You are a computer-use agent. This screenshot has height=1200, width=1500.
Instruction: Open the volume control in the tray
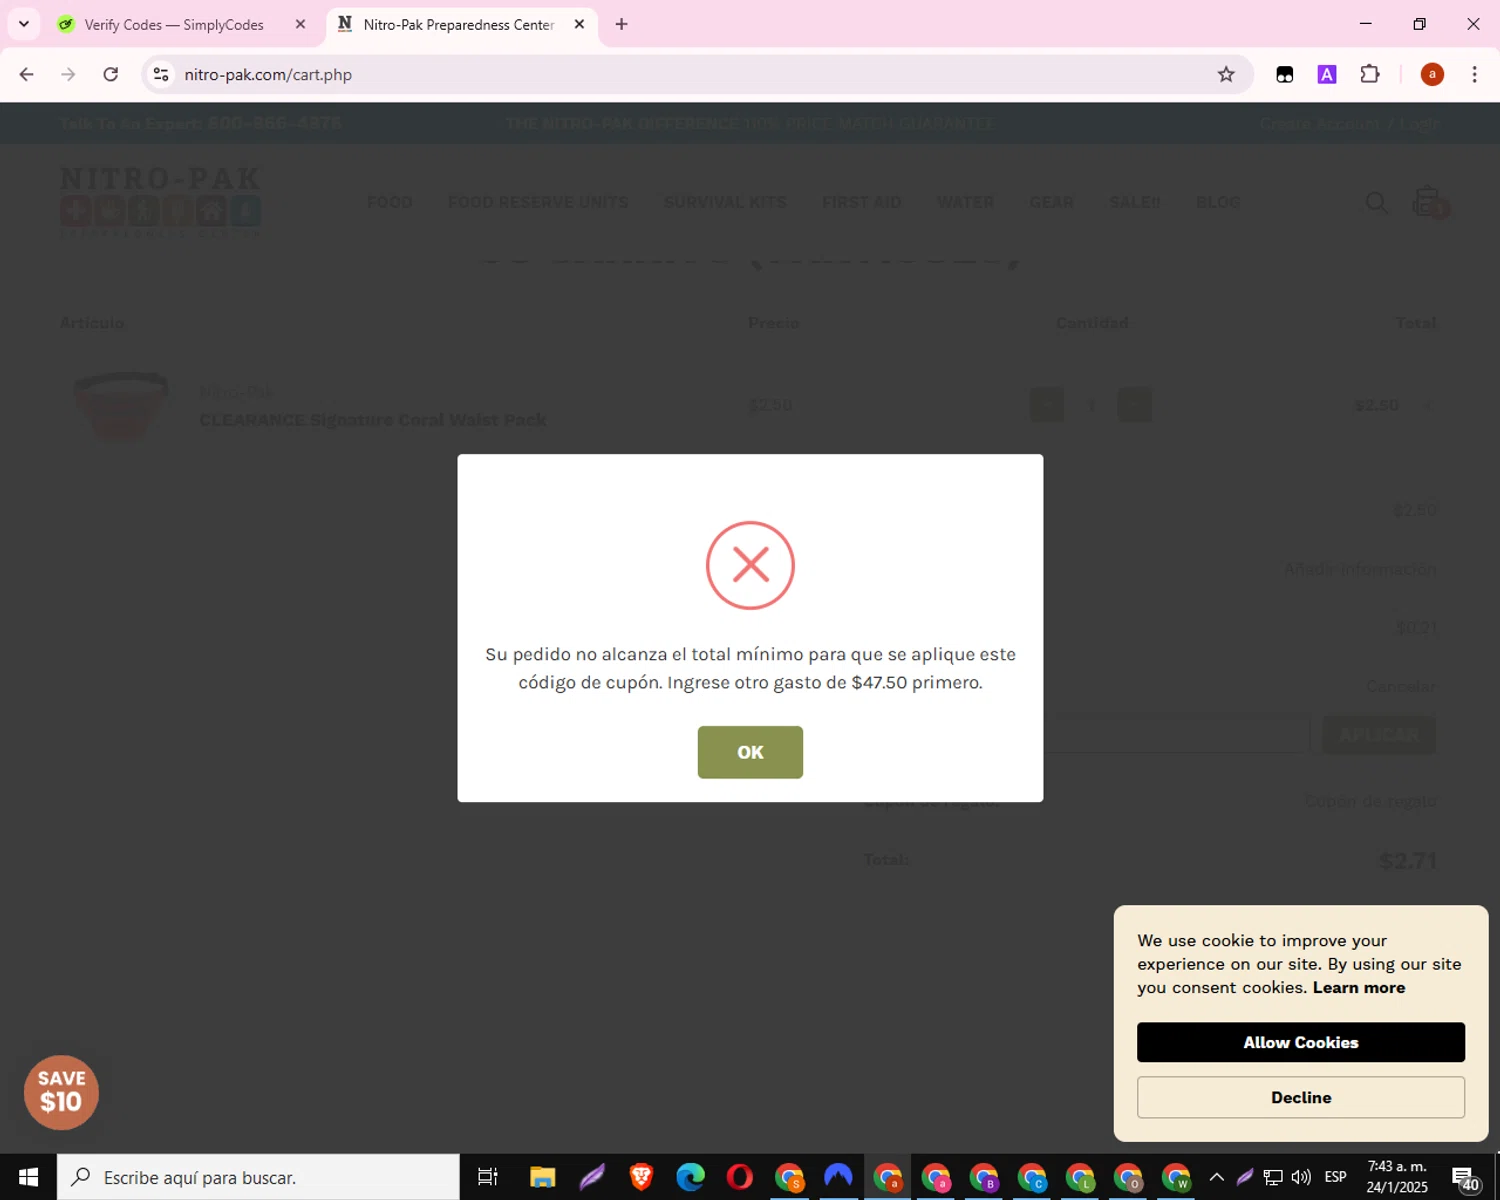(x=1301, y=1177)
